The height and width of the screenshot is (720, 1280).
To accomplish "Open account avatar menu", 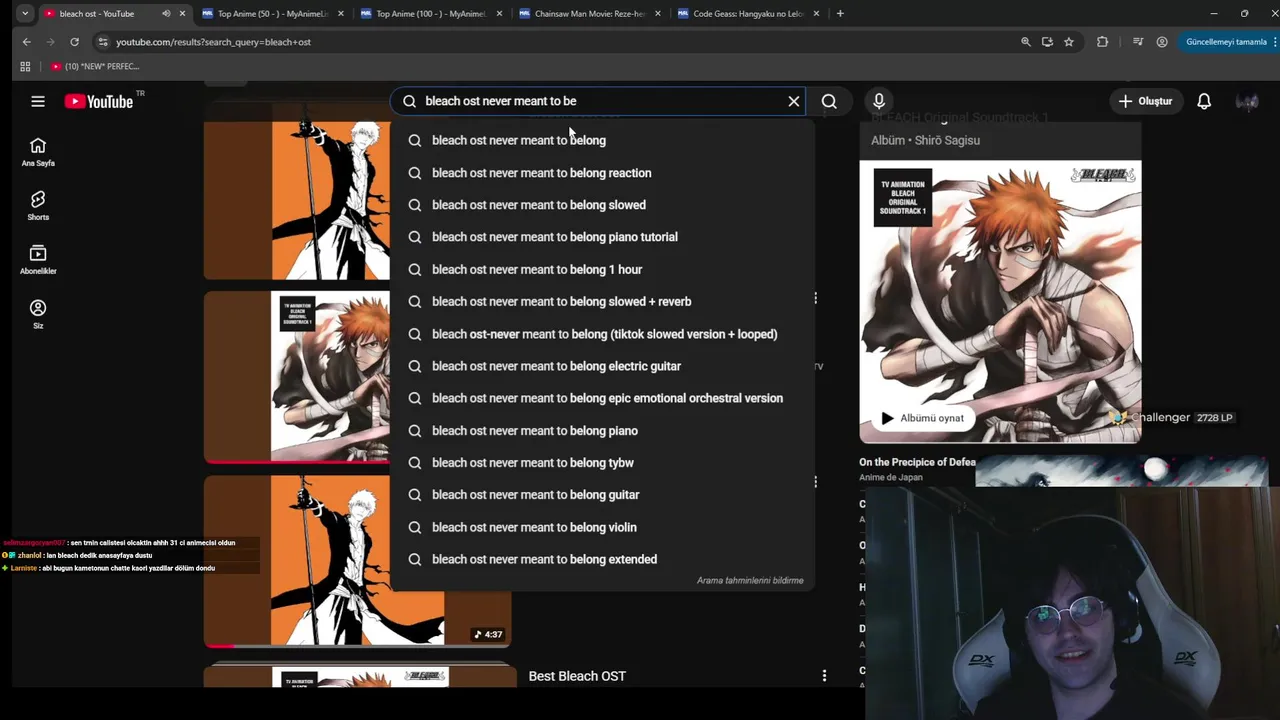I will [x=1247, y=101].
